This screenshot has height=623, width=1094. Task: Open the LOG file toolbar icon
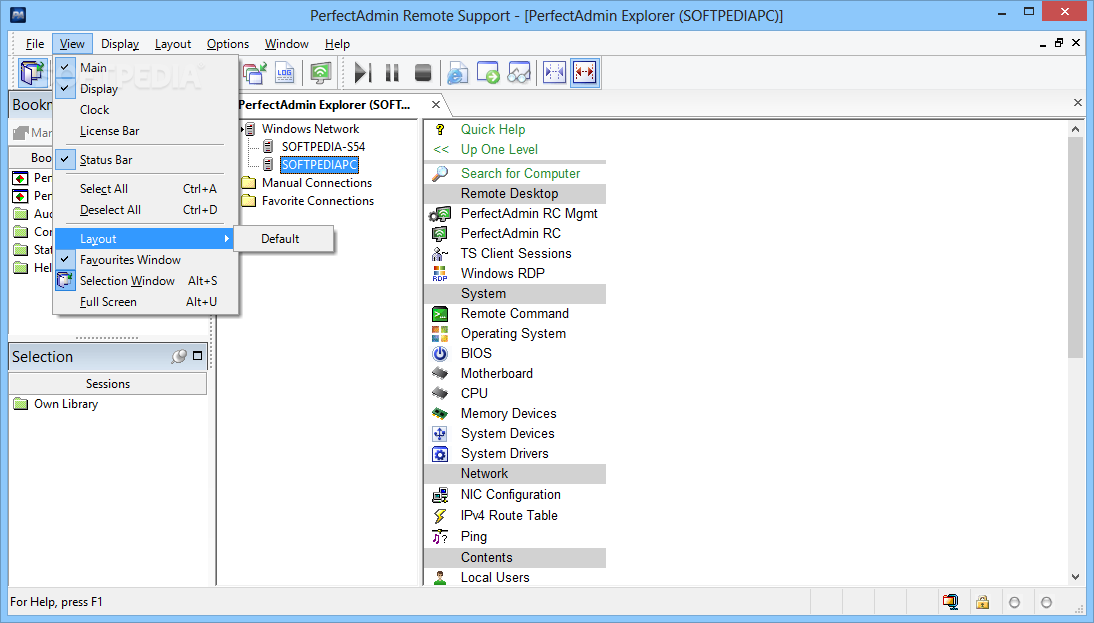point(285,73)
